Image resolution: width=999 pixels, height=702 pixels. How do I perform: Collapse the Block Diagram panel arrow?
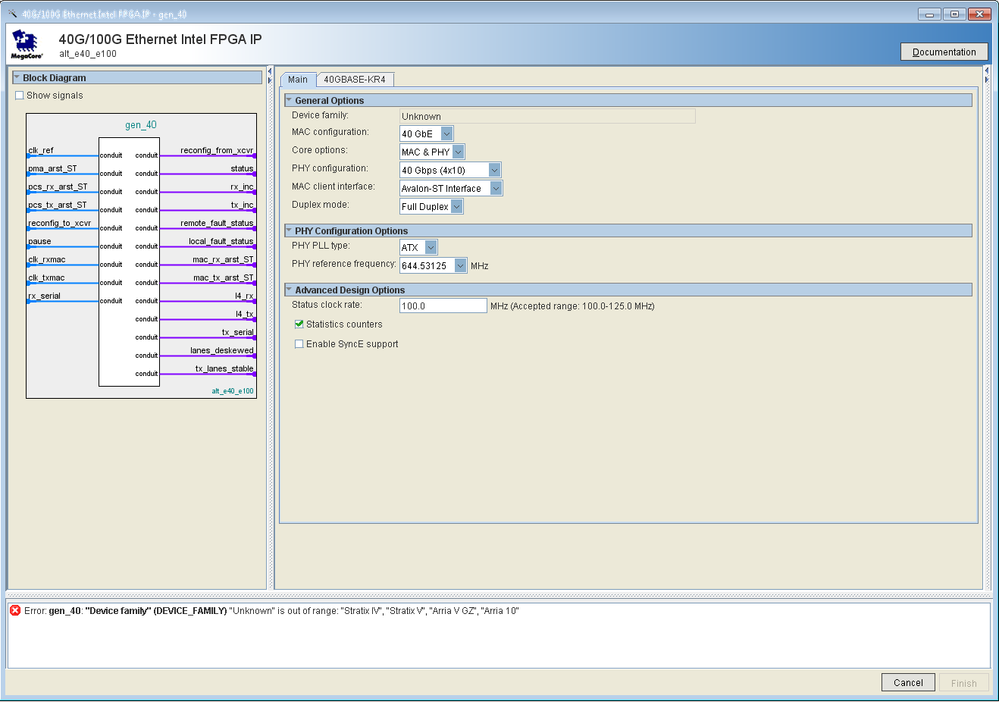coord(17,78)
